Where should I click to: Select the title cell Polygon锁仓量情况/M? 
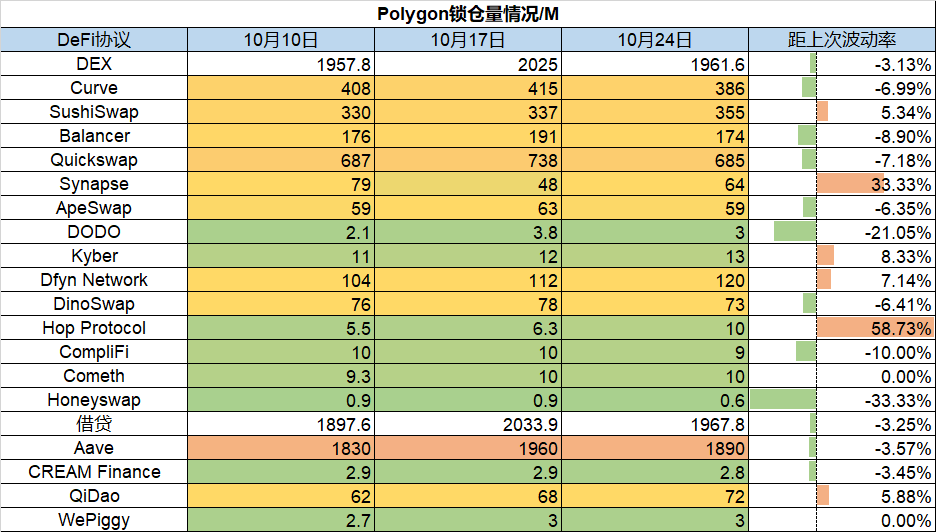468,14
